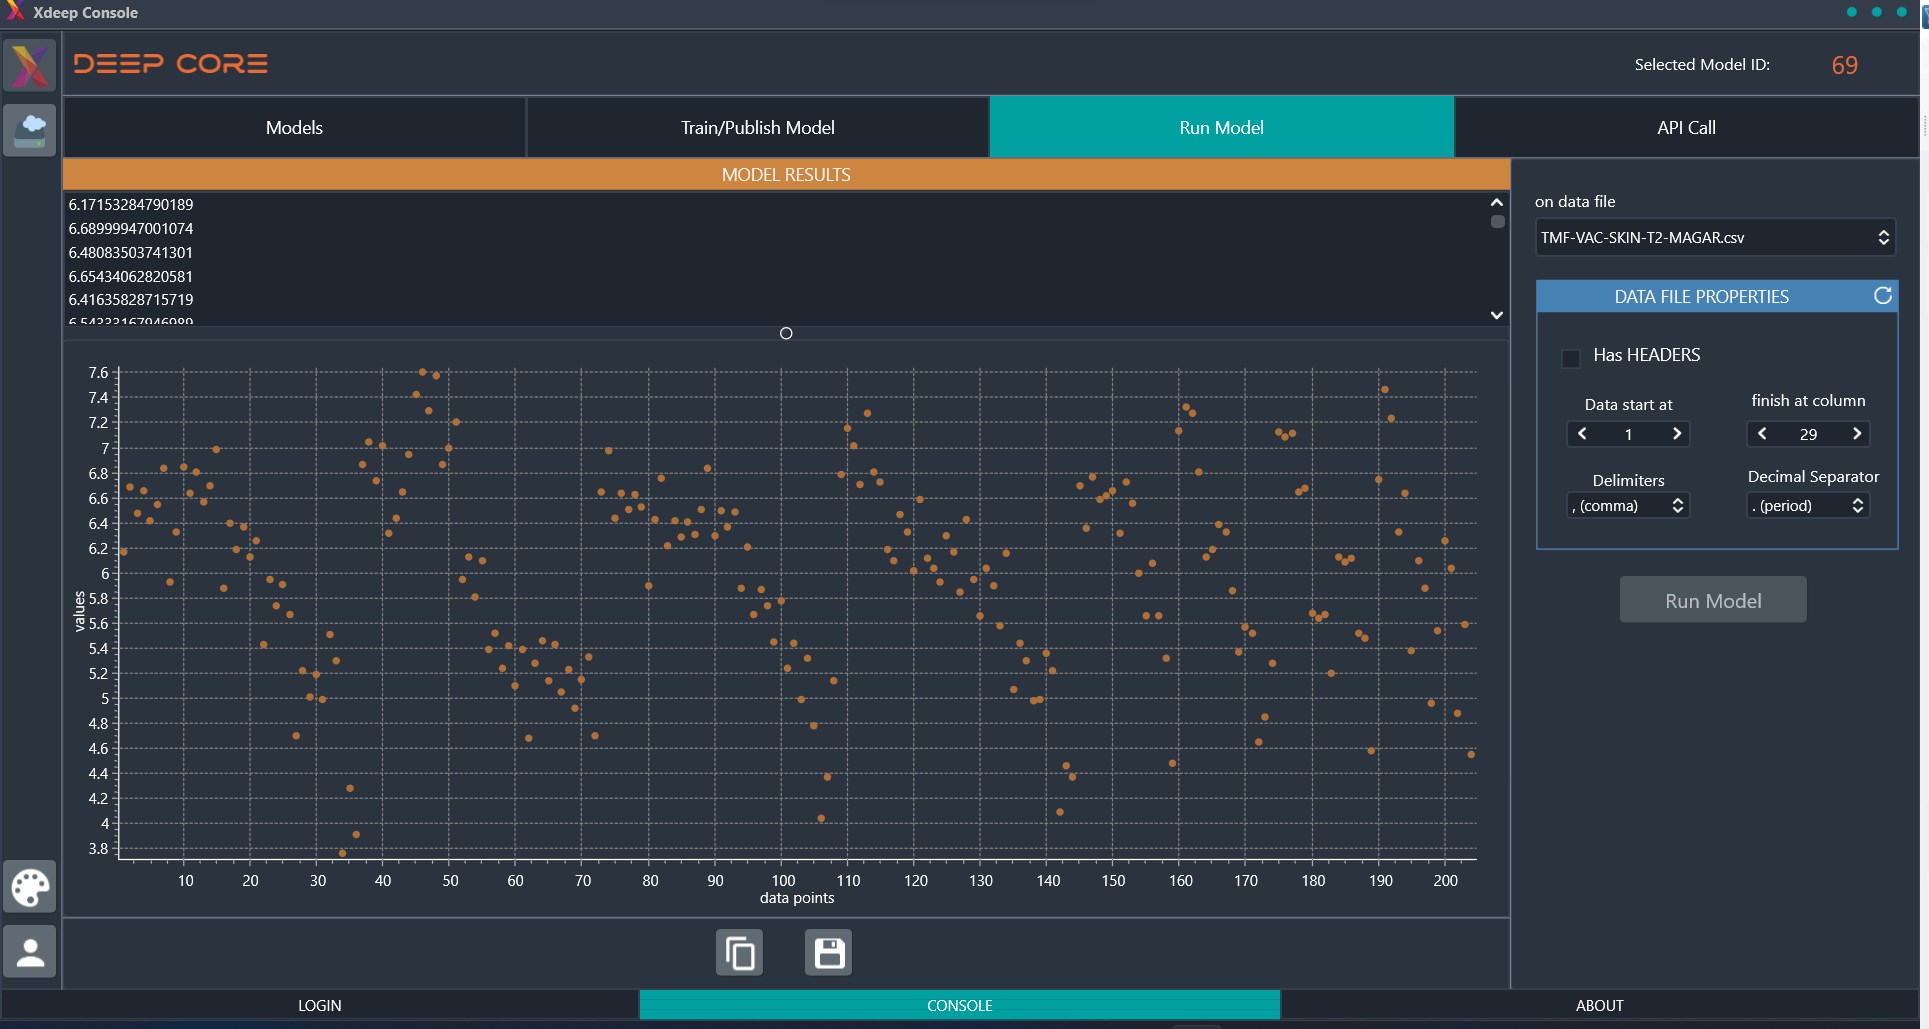
Task: Copy model results to clipboard
Action: click(x=739, y=953)
